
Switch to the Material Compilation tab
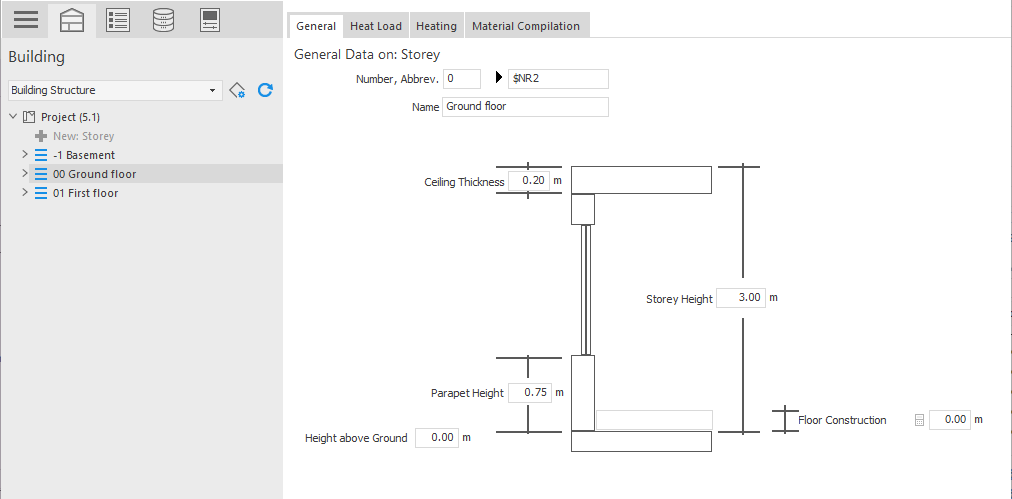[526, 26]
